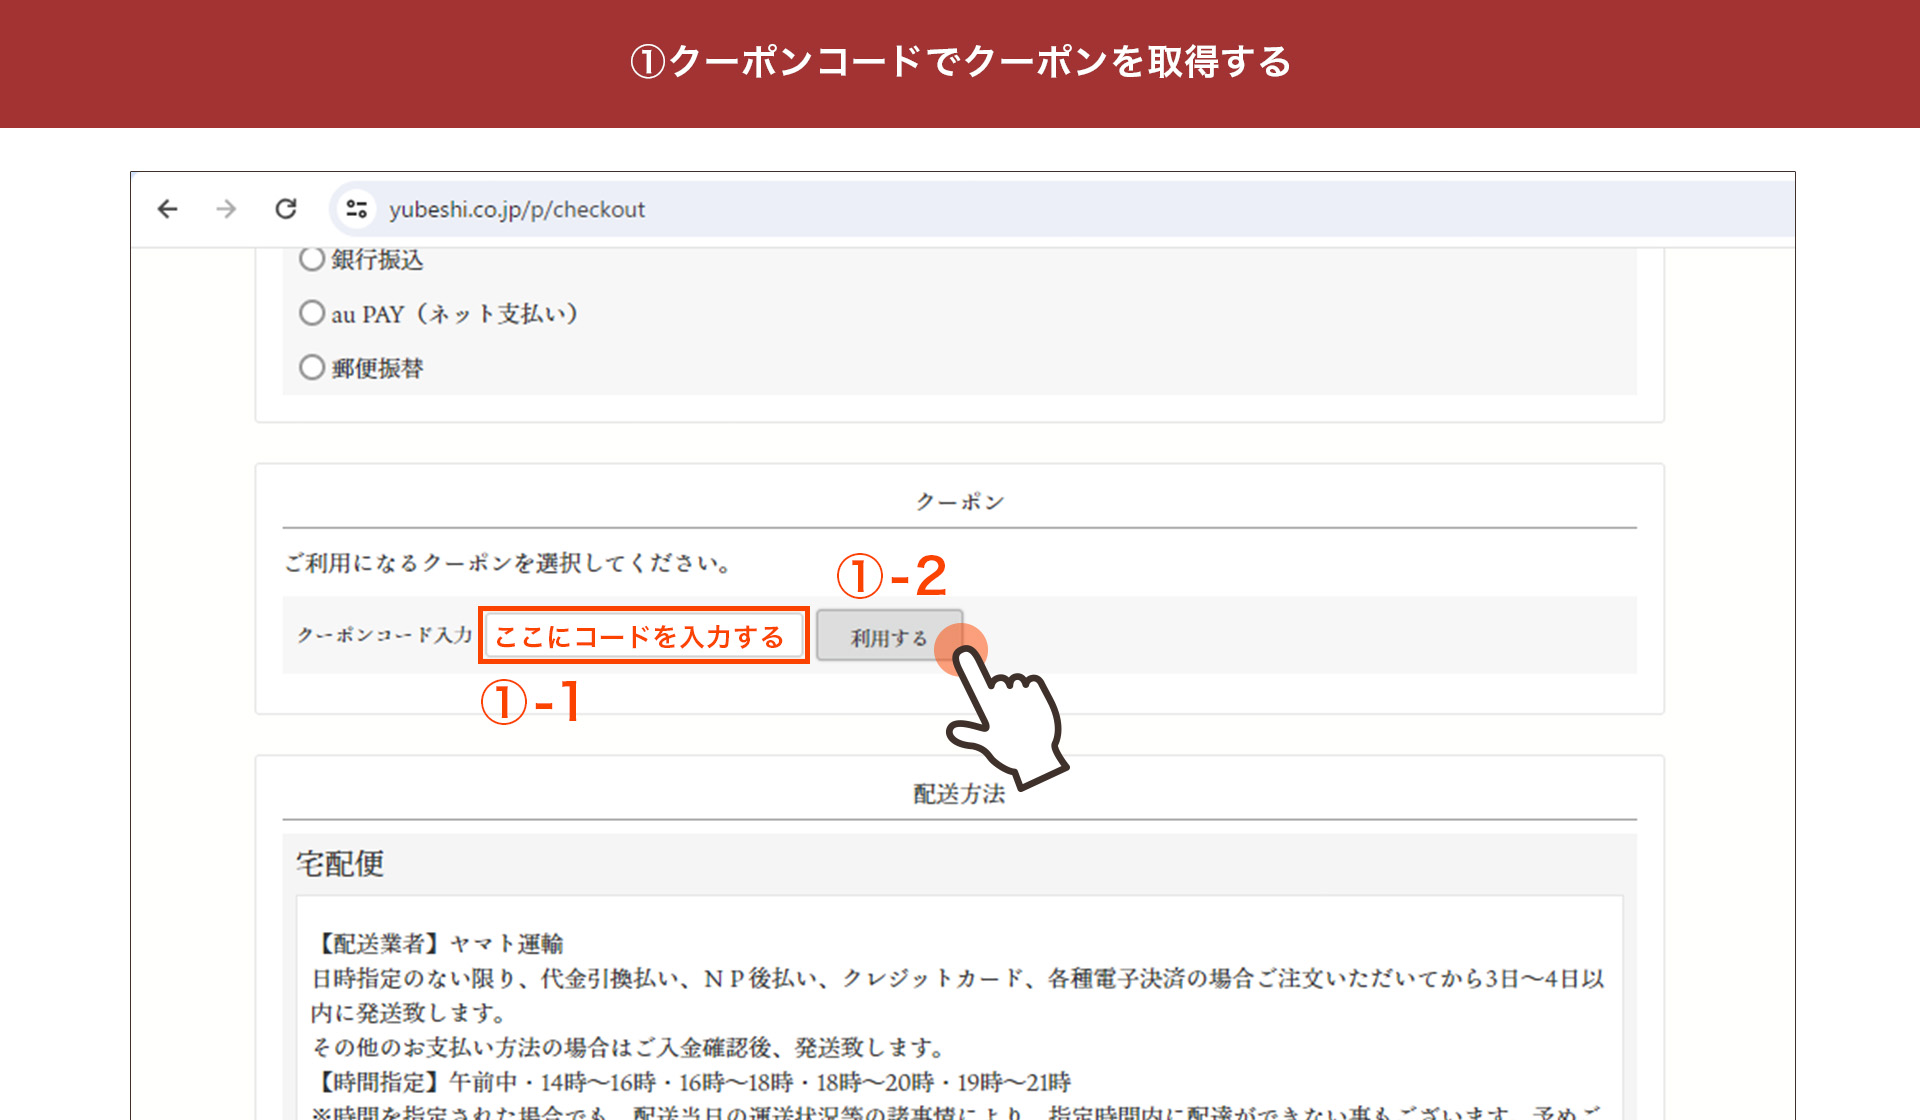Click the red banner title about coupon codes
Image resolution: width=1920 pixels, height=1120 pixels.
[960, 62]
